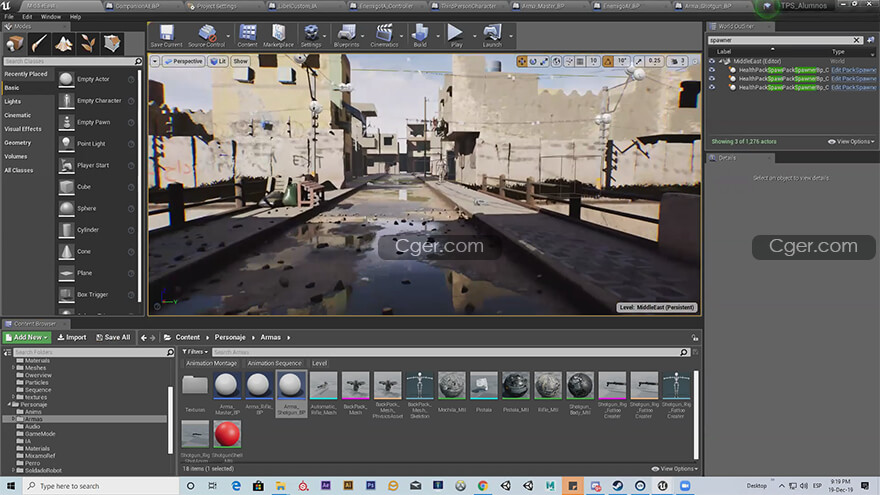This screenshot has height=495, width=880.
Task: Select the Visual Effects category
Action: click(x=22, y=129)
